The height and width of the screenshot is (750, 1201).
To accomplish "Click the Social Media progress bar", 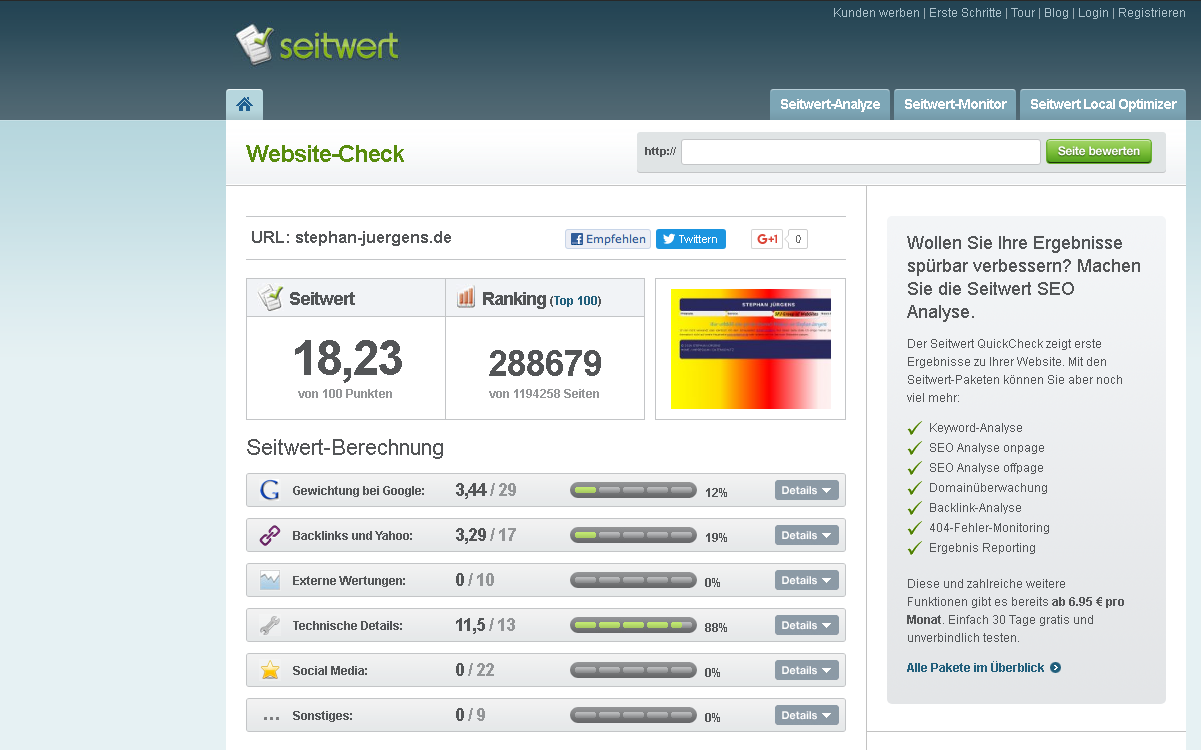I will pyautogui.click(x=633, y=670).
